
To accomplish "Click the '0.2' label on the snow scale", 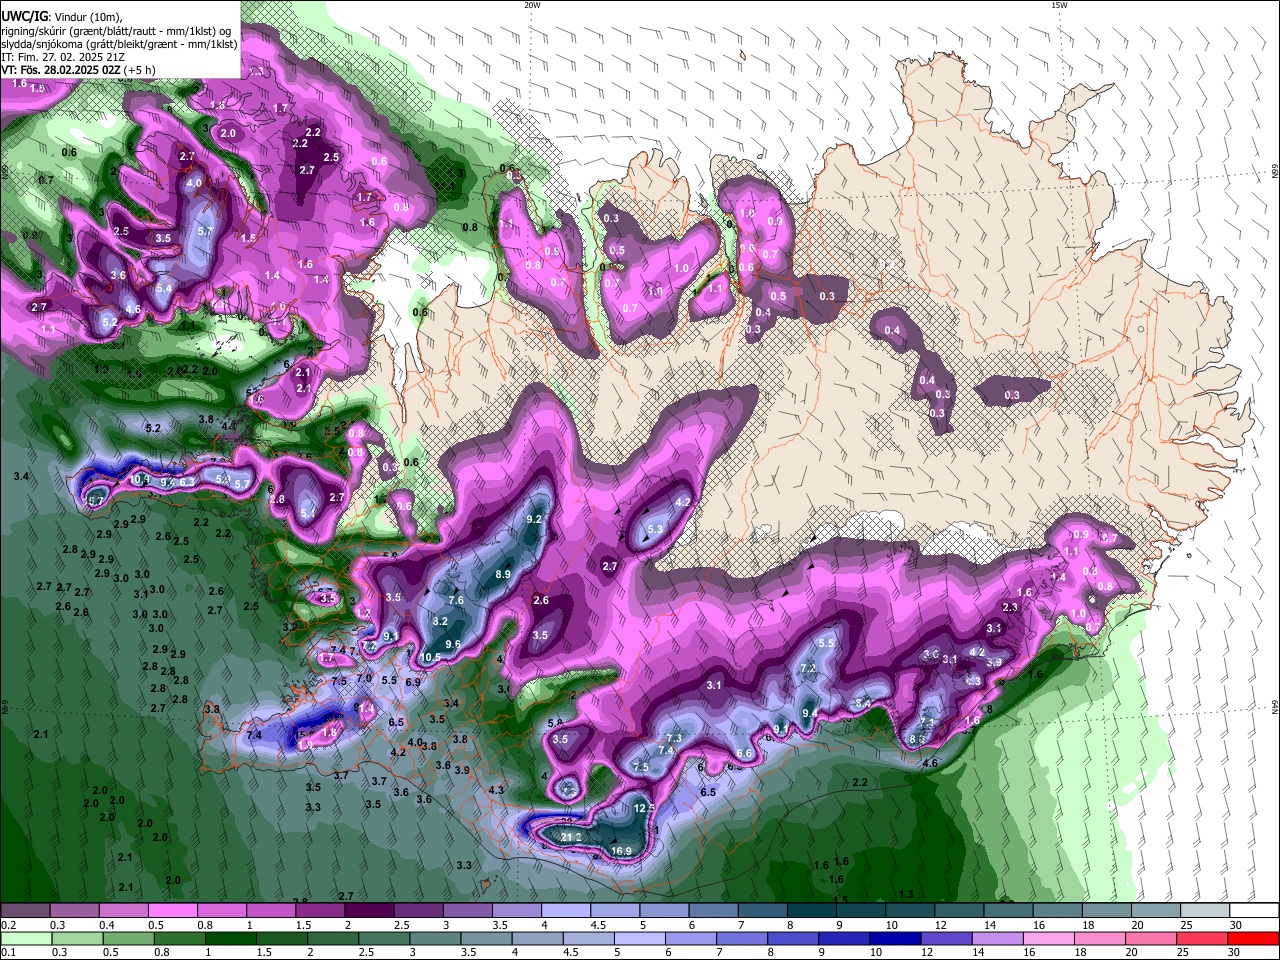I will click(x=7, y=925).
